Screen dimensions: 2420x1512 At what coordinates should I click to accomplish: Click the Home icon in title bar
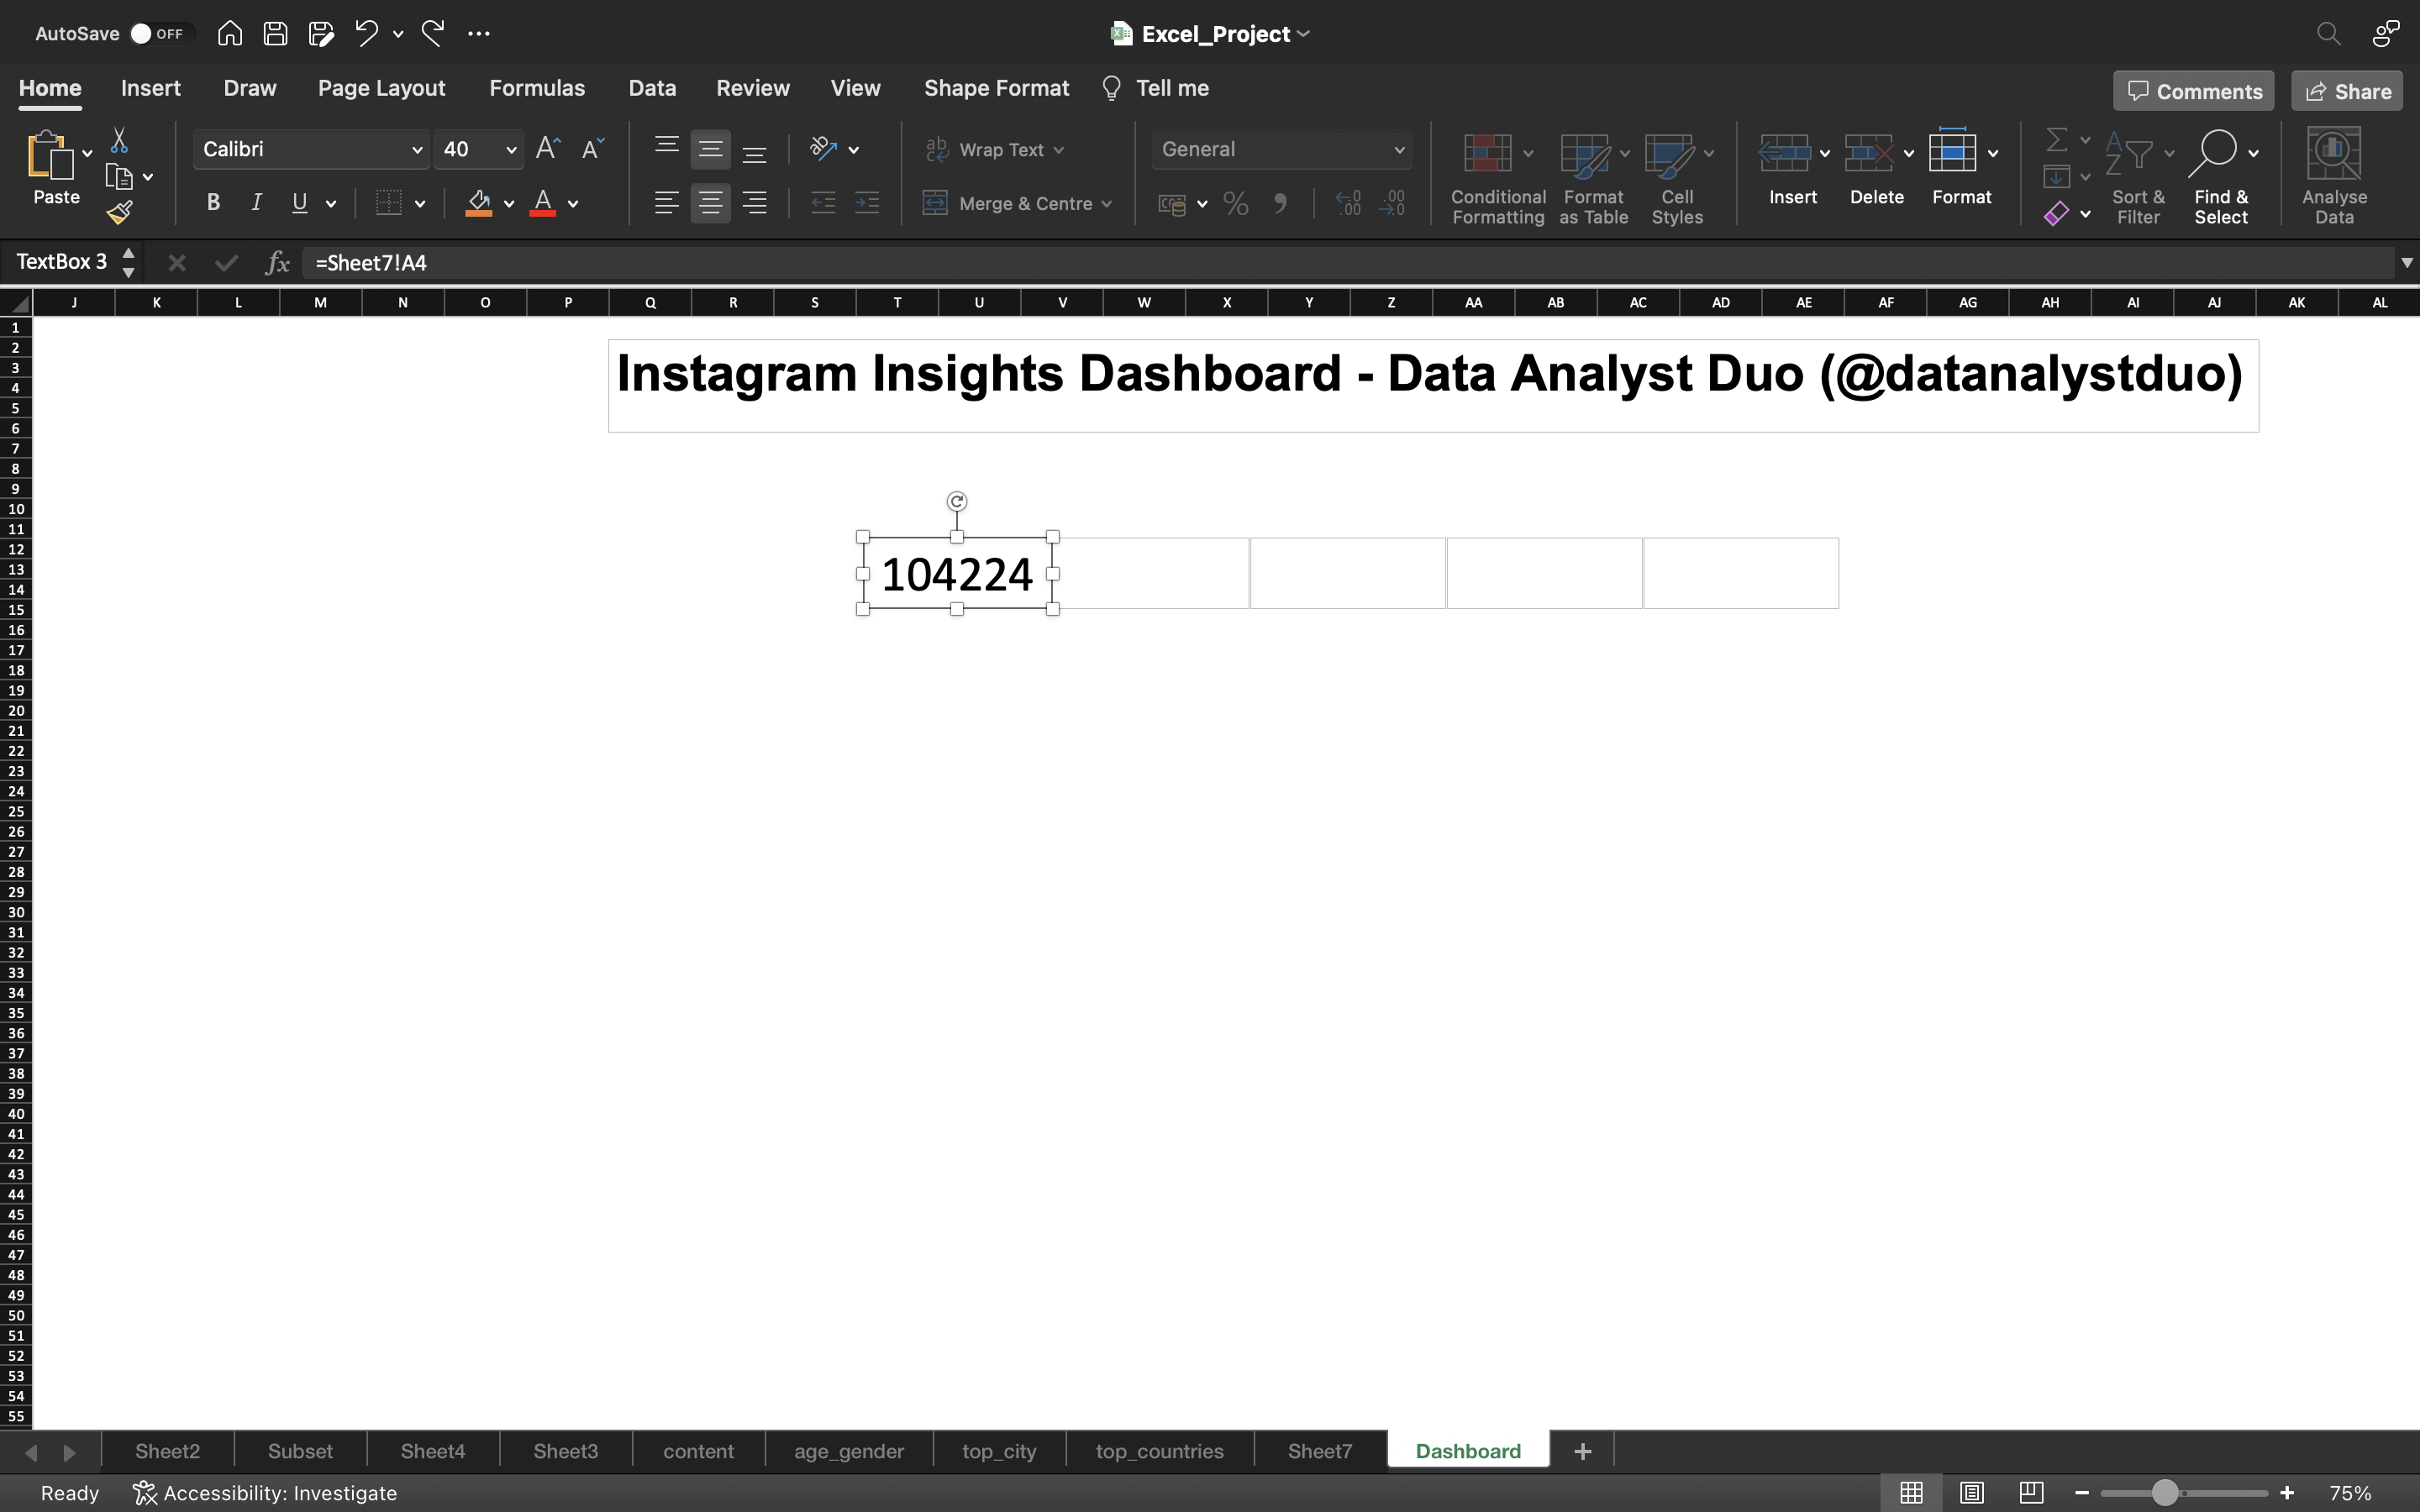pos(230,33)
